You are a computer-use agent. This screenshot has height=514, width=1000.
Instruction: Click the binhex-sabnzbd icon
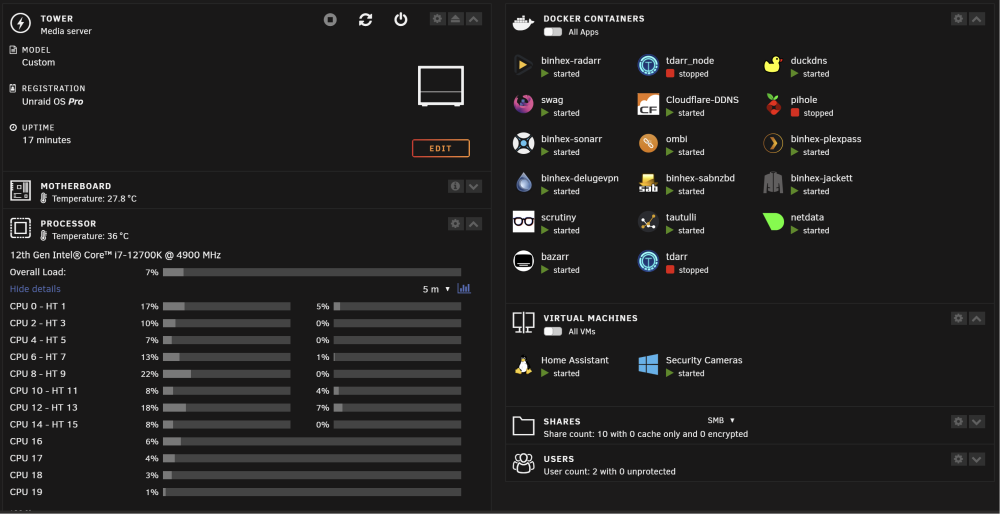click(x=649, y=182)
